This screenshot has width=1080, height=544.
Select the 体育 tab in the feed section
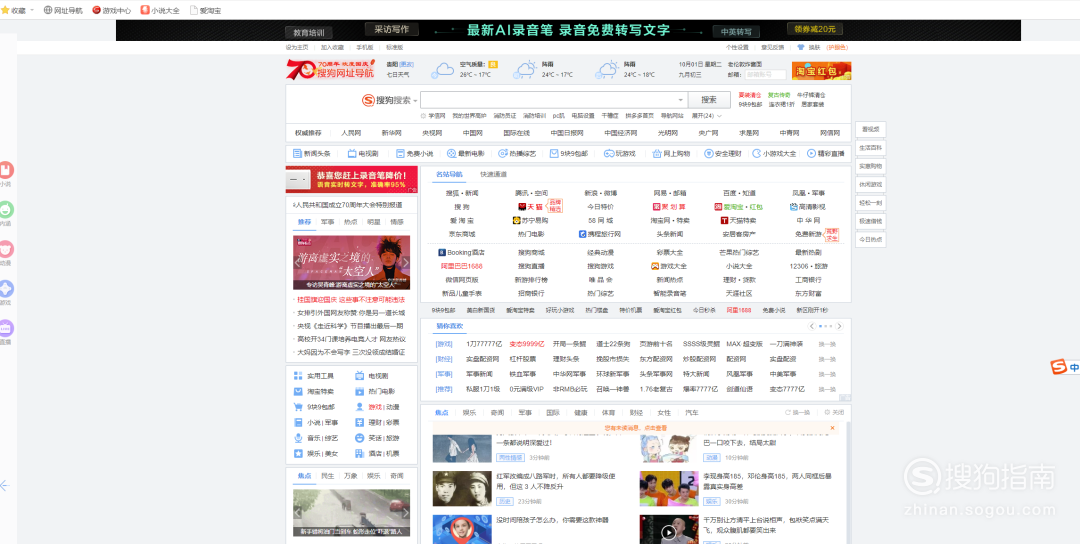(x=608, y=412)
